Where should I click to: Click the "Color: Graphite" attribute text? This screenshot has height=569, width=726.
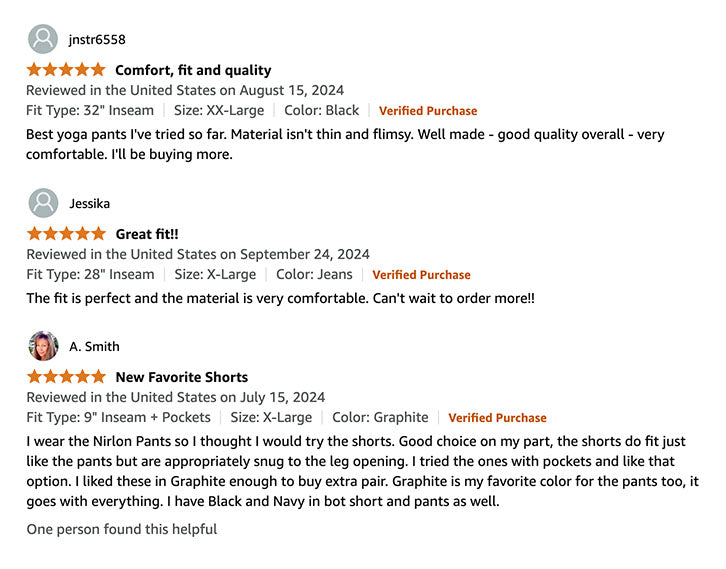pos(380,417)
